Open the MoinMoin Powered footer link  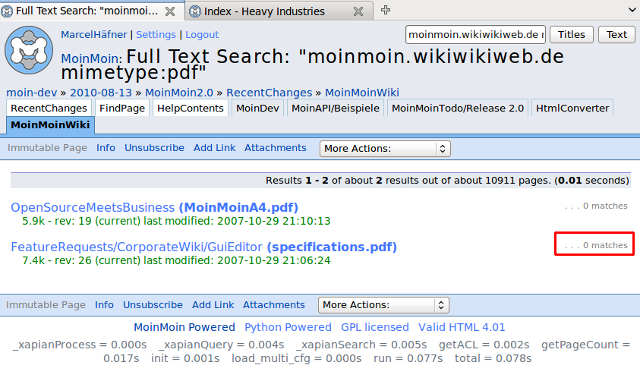pos(184,328)
